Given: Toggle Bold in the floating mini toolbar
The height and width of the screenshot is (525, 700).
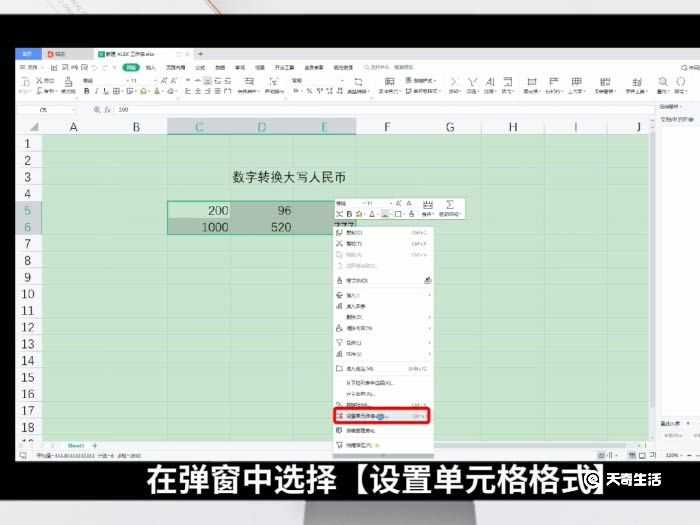Looking at the screenshot, I should 349,214.
